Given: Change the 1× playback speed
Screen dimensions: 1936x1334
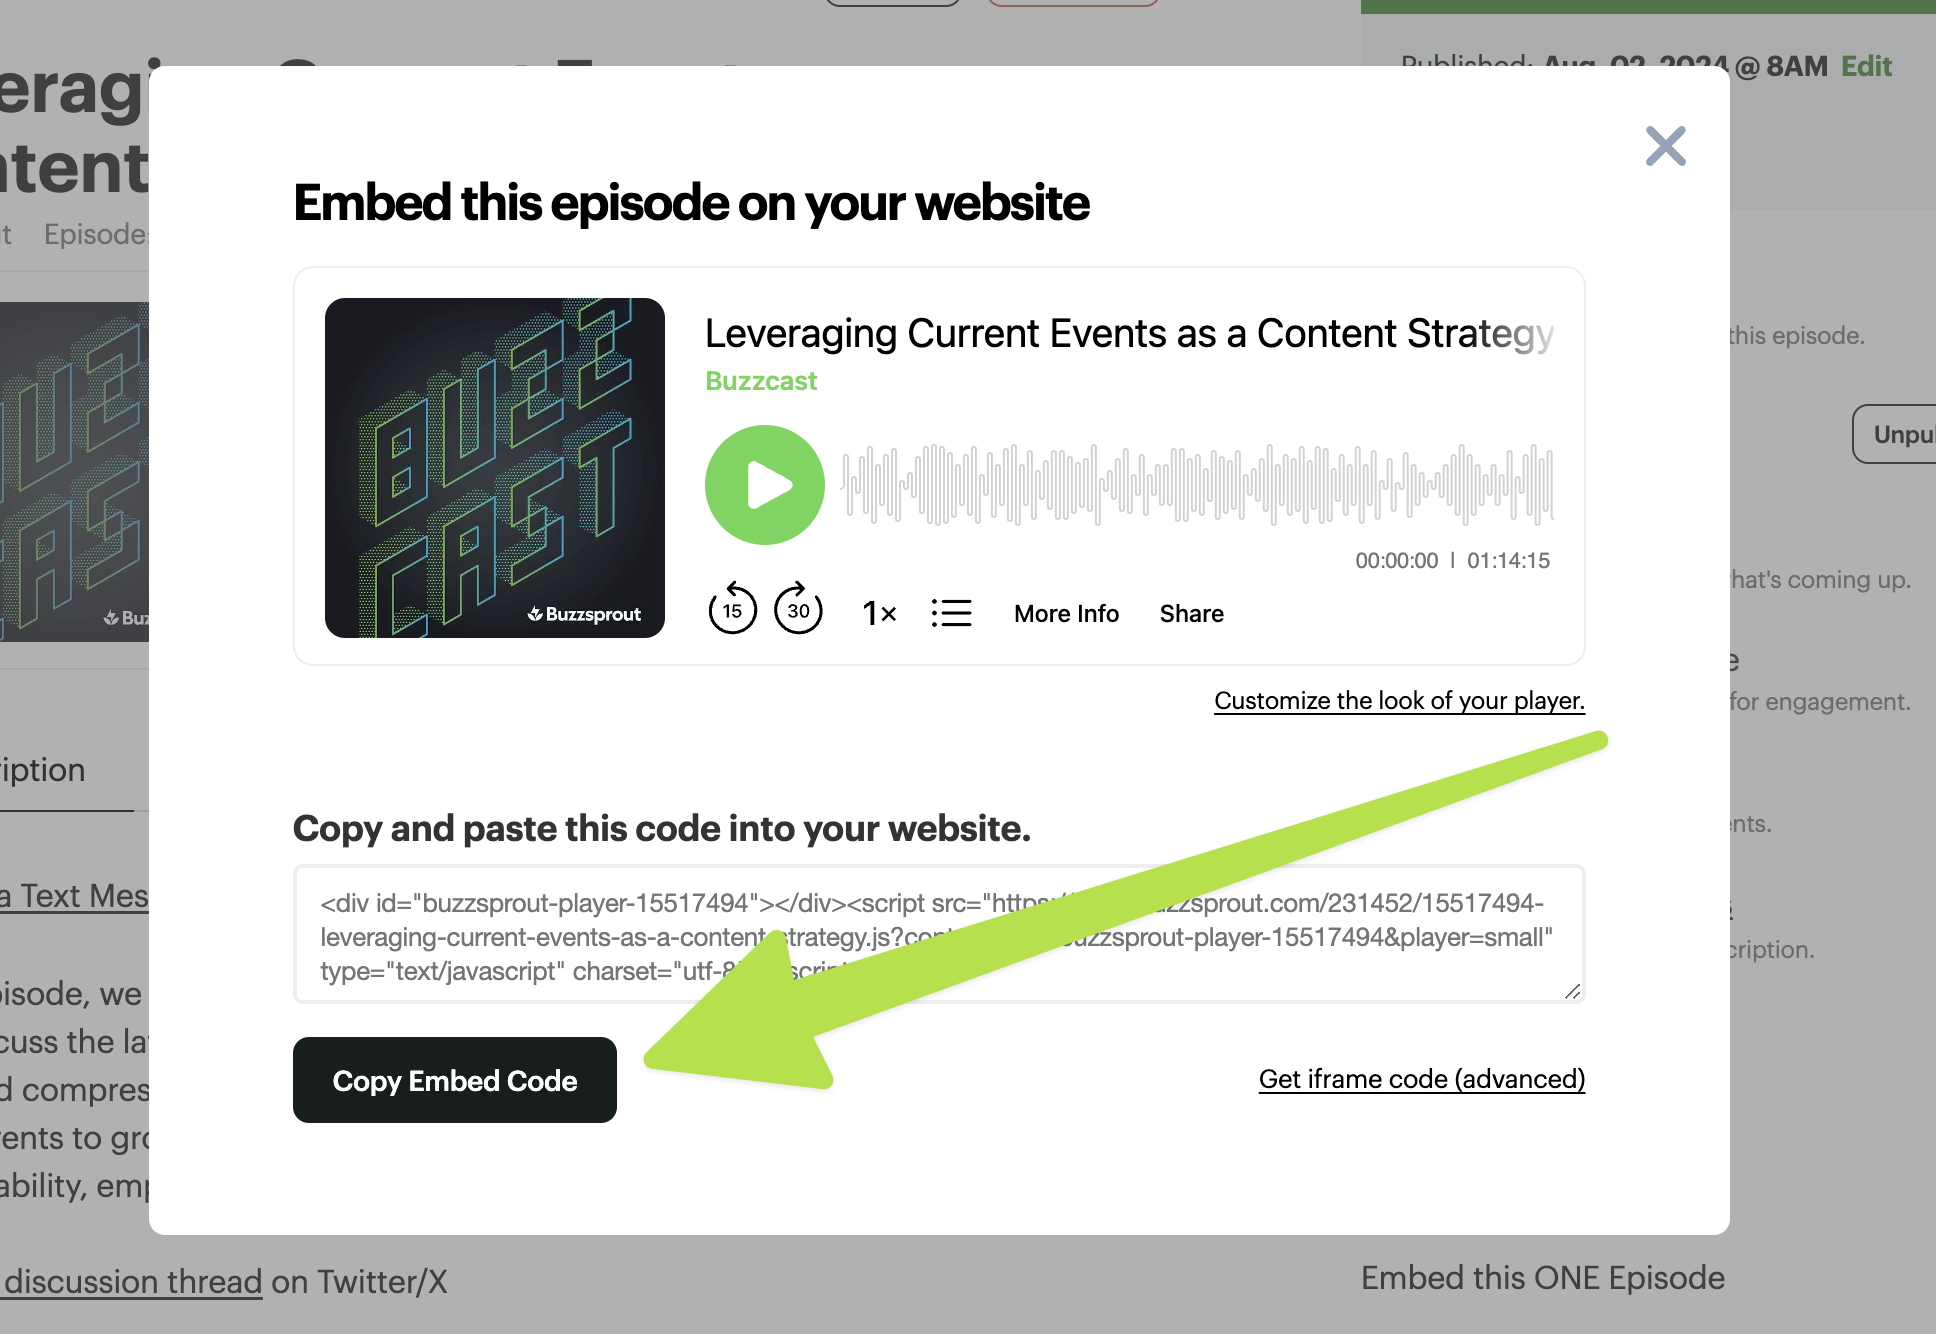Looking at the screenshot, I should (879, 613).
